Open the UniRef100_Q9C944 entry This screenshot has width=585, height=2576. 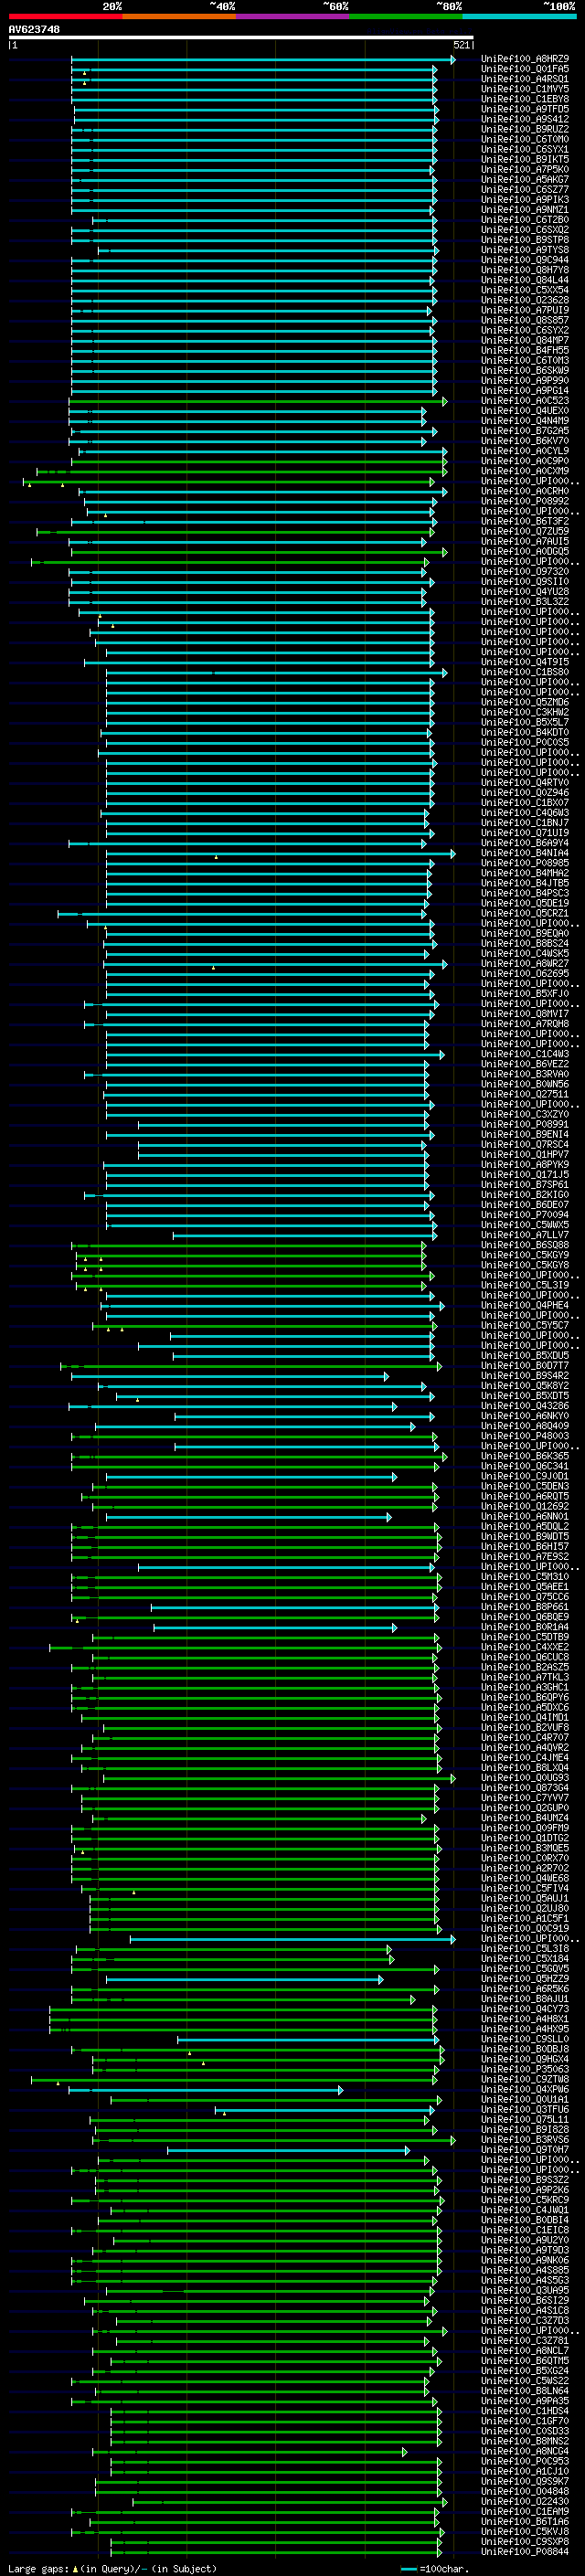coord(525,260)
